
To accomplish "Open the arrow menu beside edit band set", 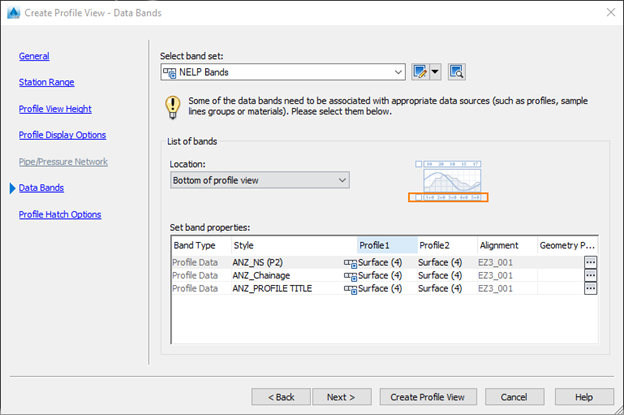I will [435, 72].
